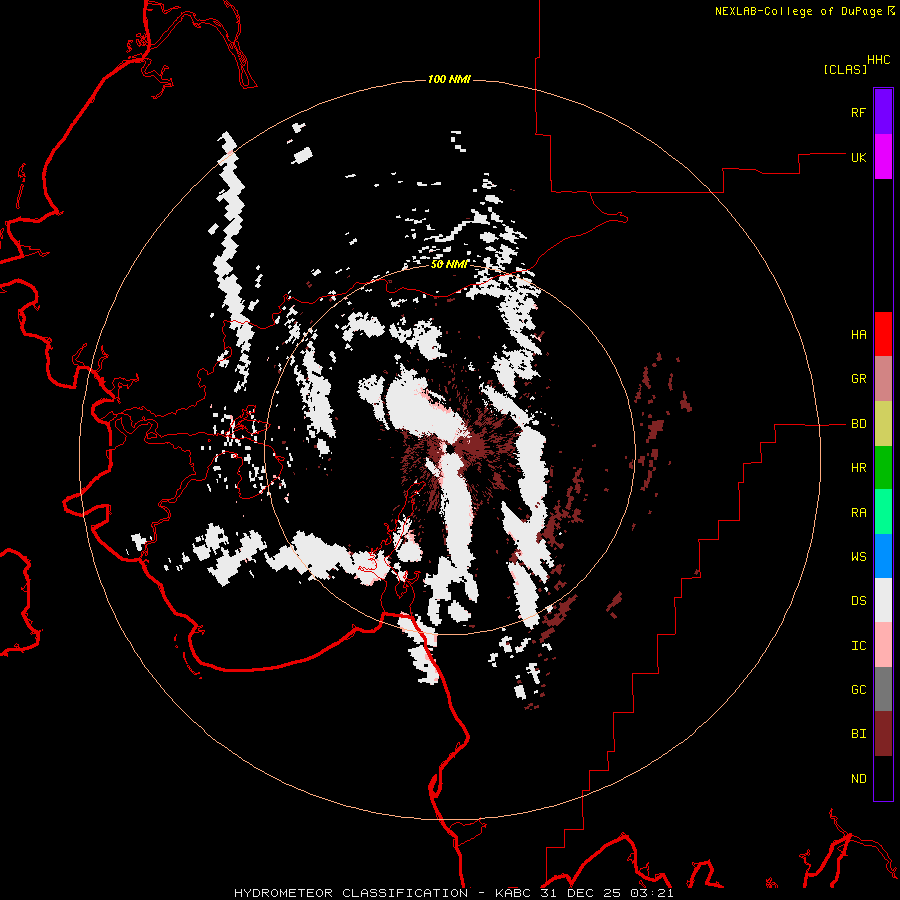Click the ND black legend swatch
Image resolution: width=900 pixels, height=900 pixels.
[883, 778]
